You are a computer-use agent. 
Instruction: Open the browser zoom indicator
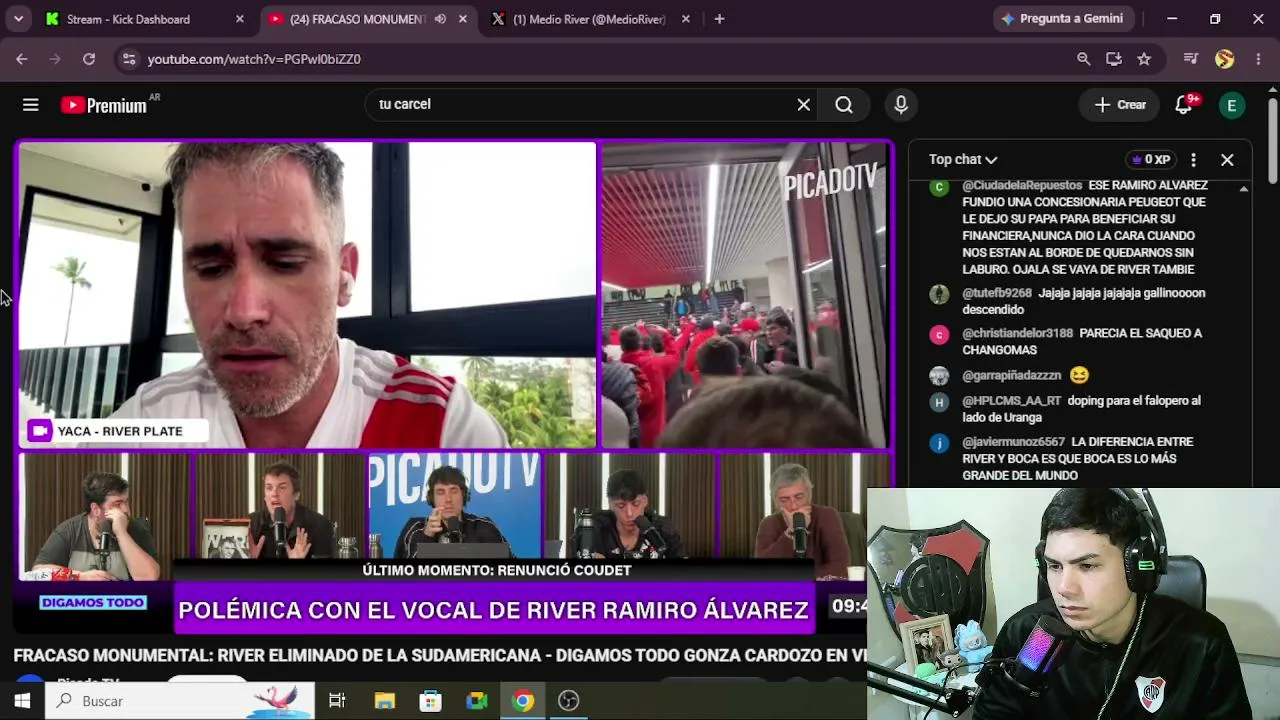(x=1084, y=59)
